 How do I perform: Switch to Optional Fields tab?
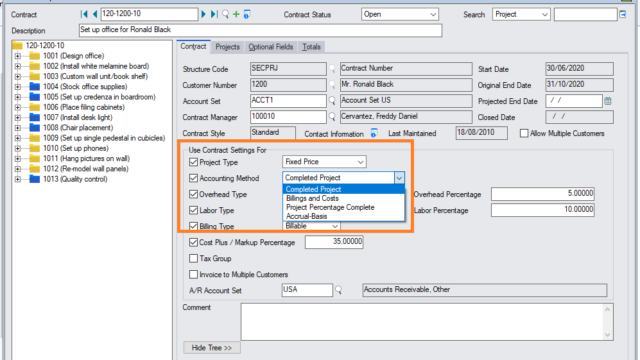click(x=271, y=47)
